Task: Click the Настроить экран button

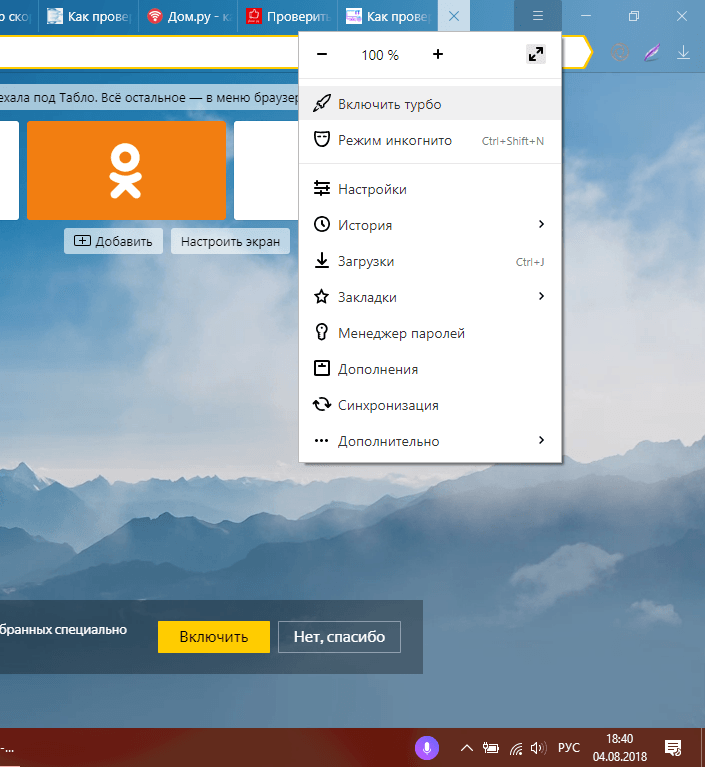Action: coord(230,241)
